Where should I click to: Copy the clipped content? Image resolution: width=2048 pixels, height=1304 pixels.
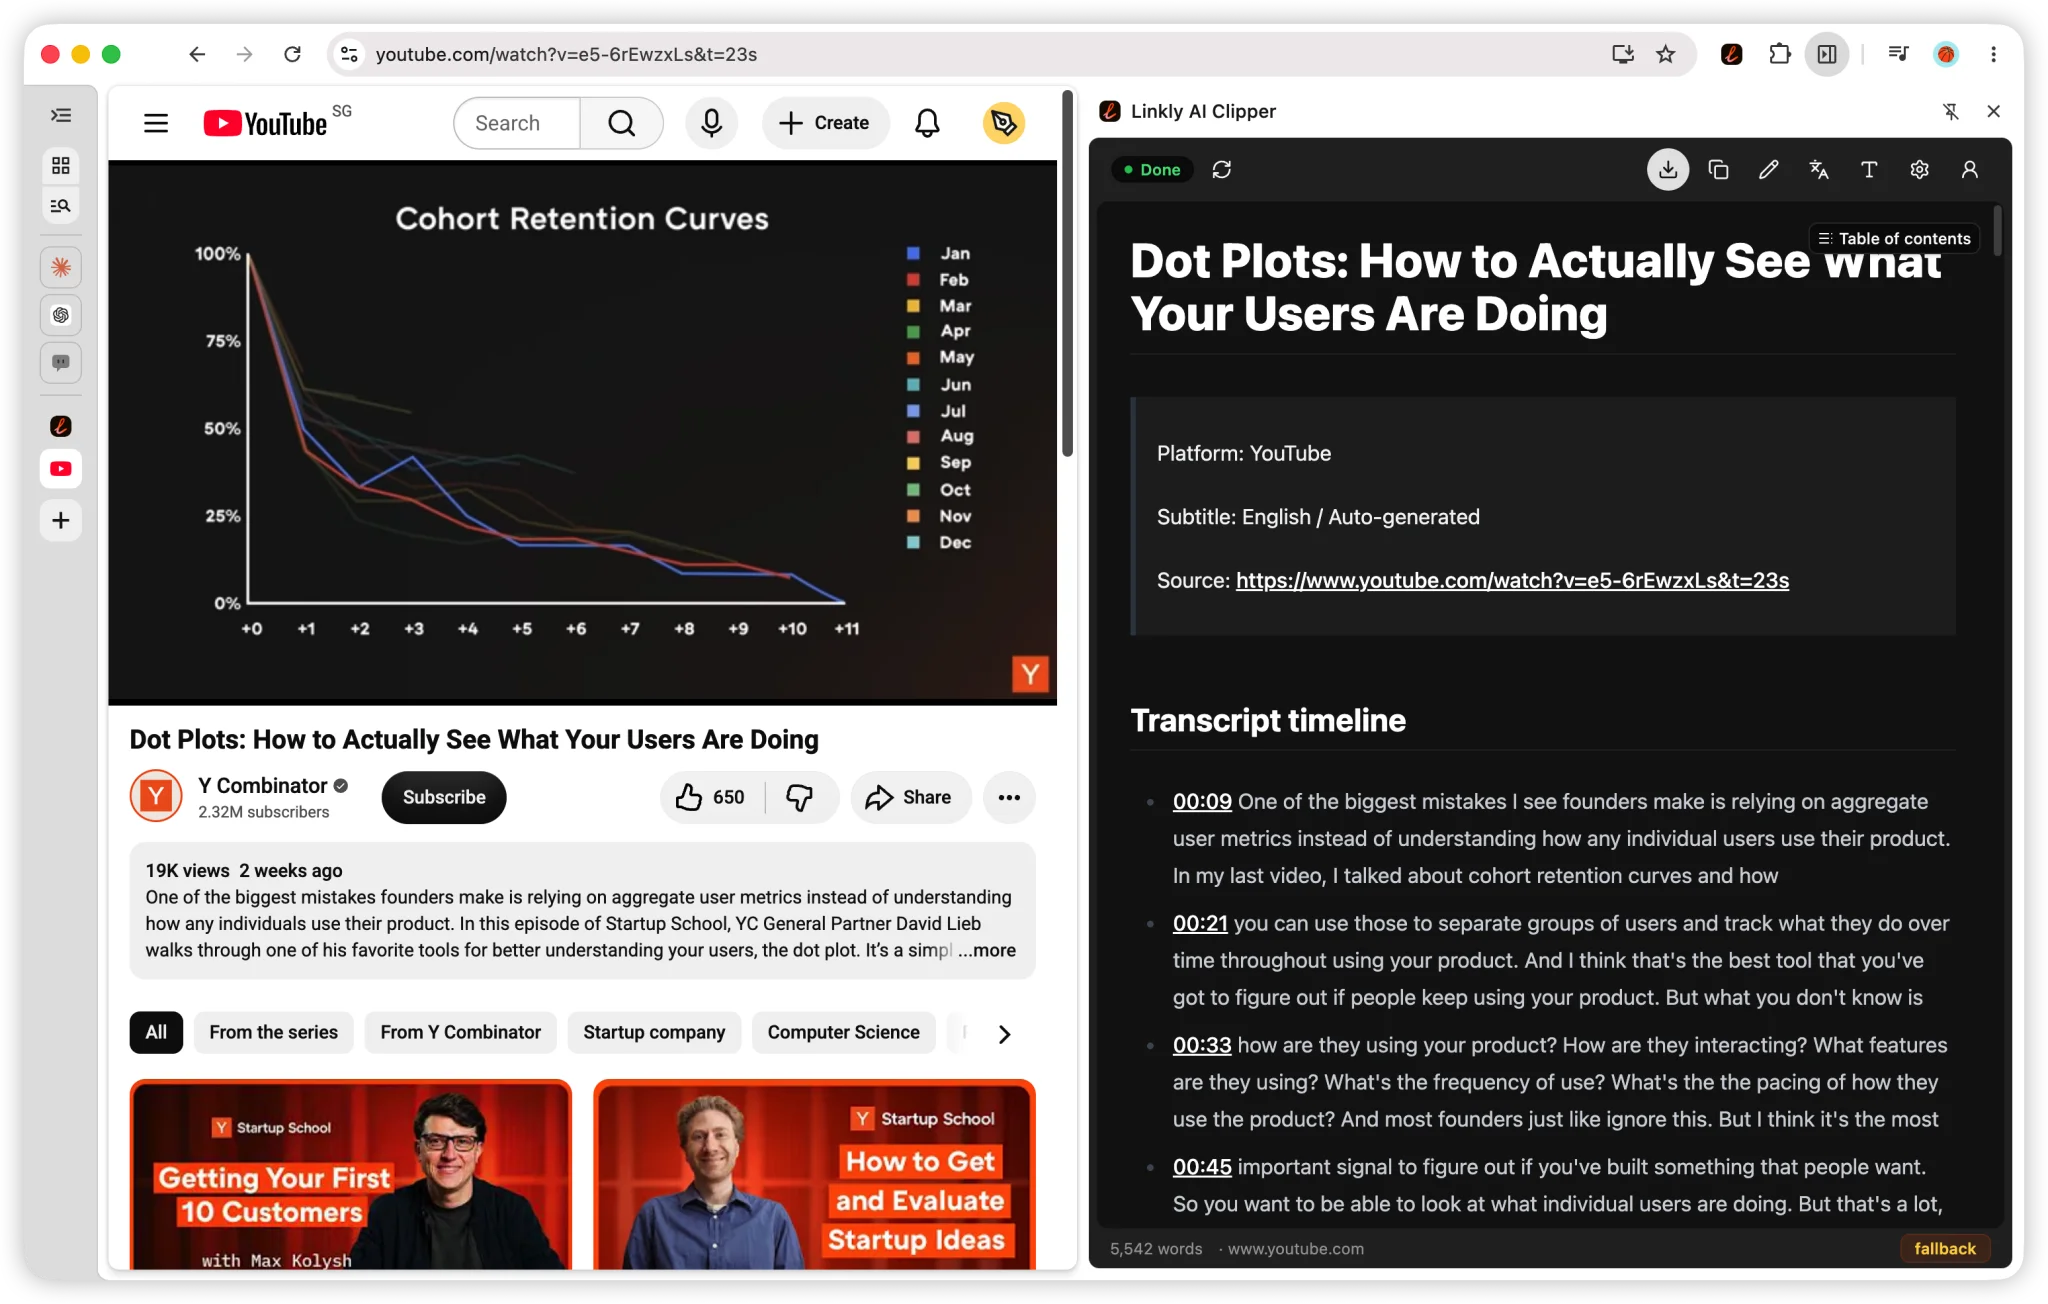pos(1718,170)
